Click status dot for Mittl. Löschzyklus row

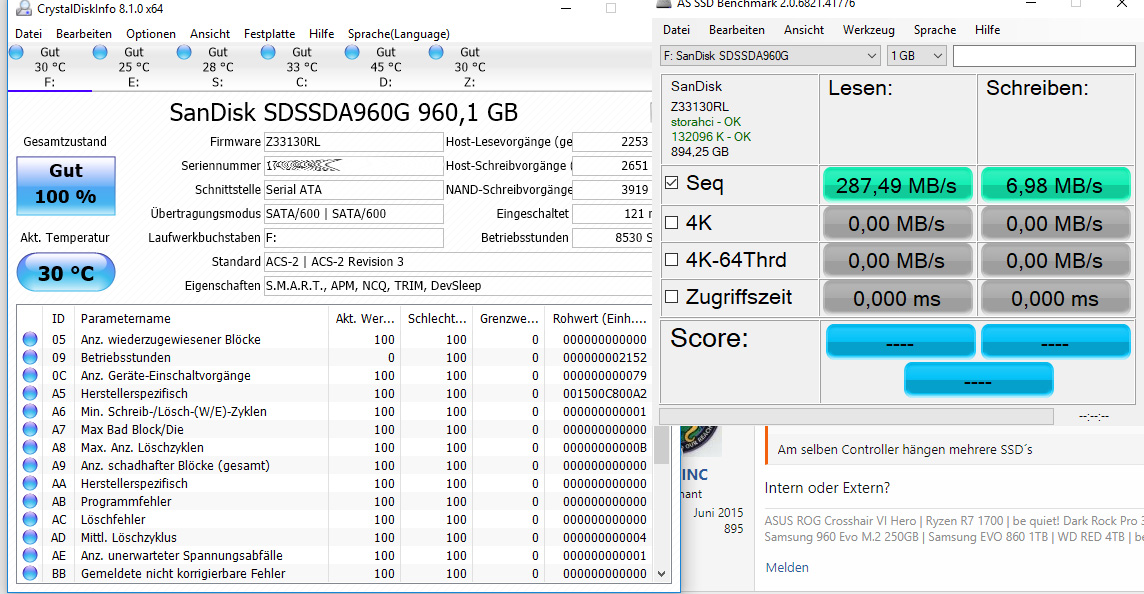30,537
